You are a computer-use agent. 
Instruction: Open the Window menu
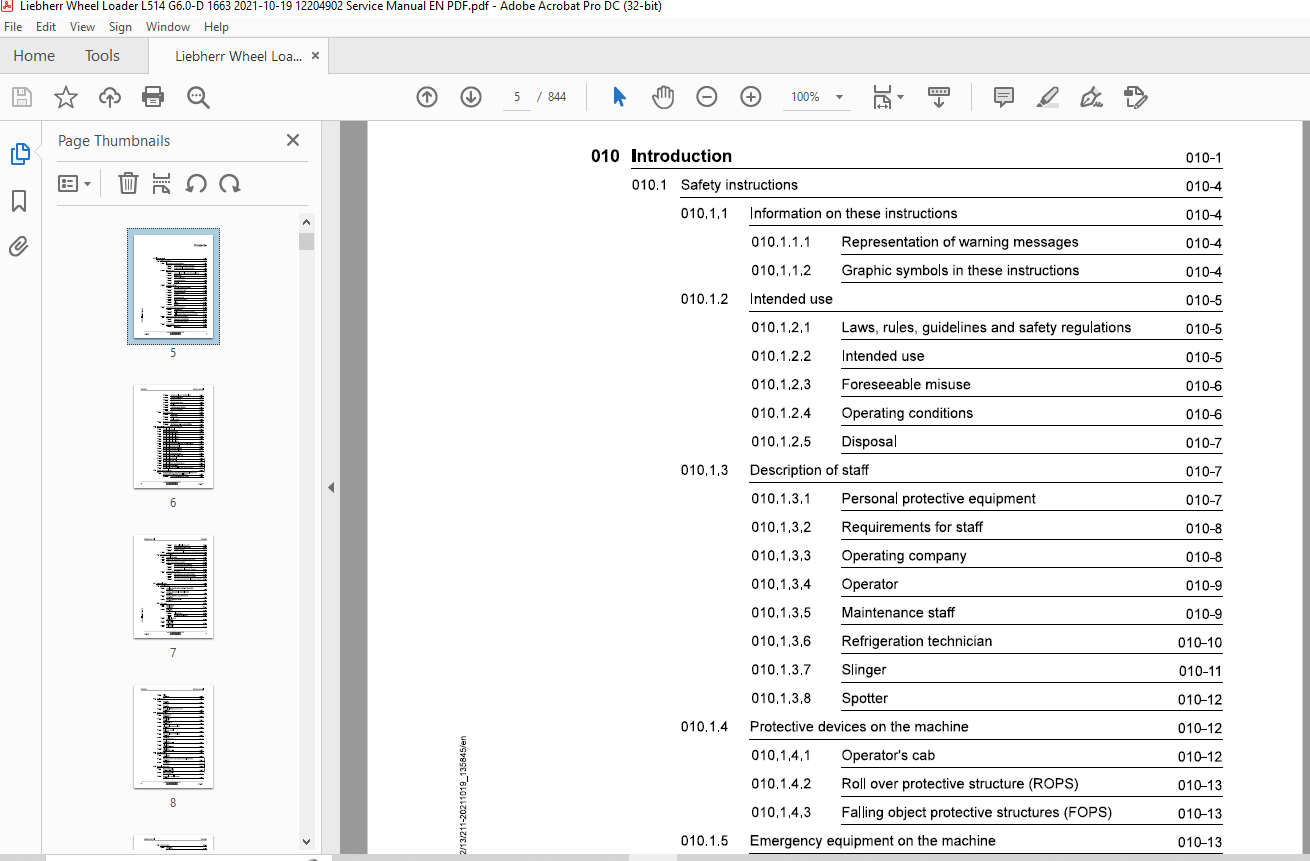[x=168, y=27]
